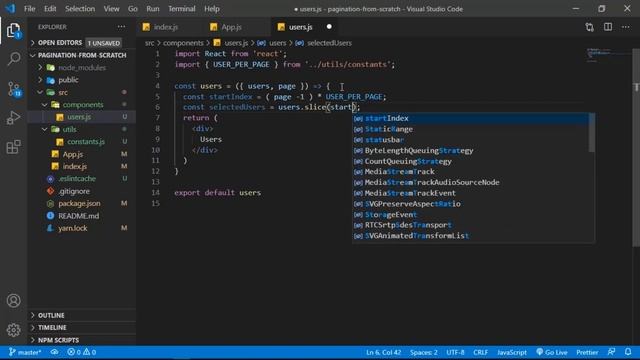Image resolution: width=640 pixels, height=360 pixels.
Task: Open the Manage settings gear
Action: point(13,330)
